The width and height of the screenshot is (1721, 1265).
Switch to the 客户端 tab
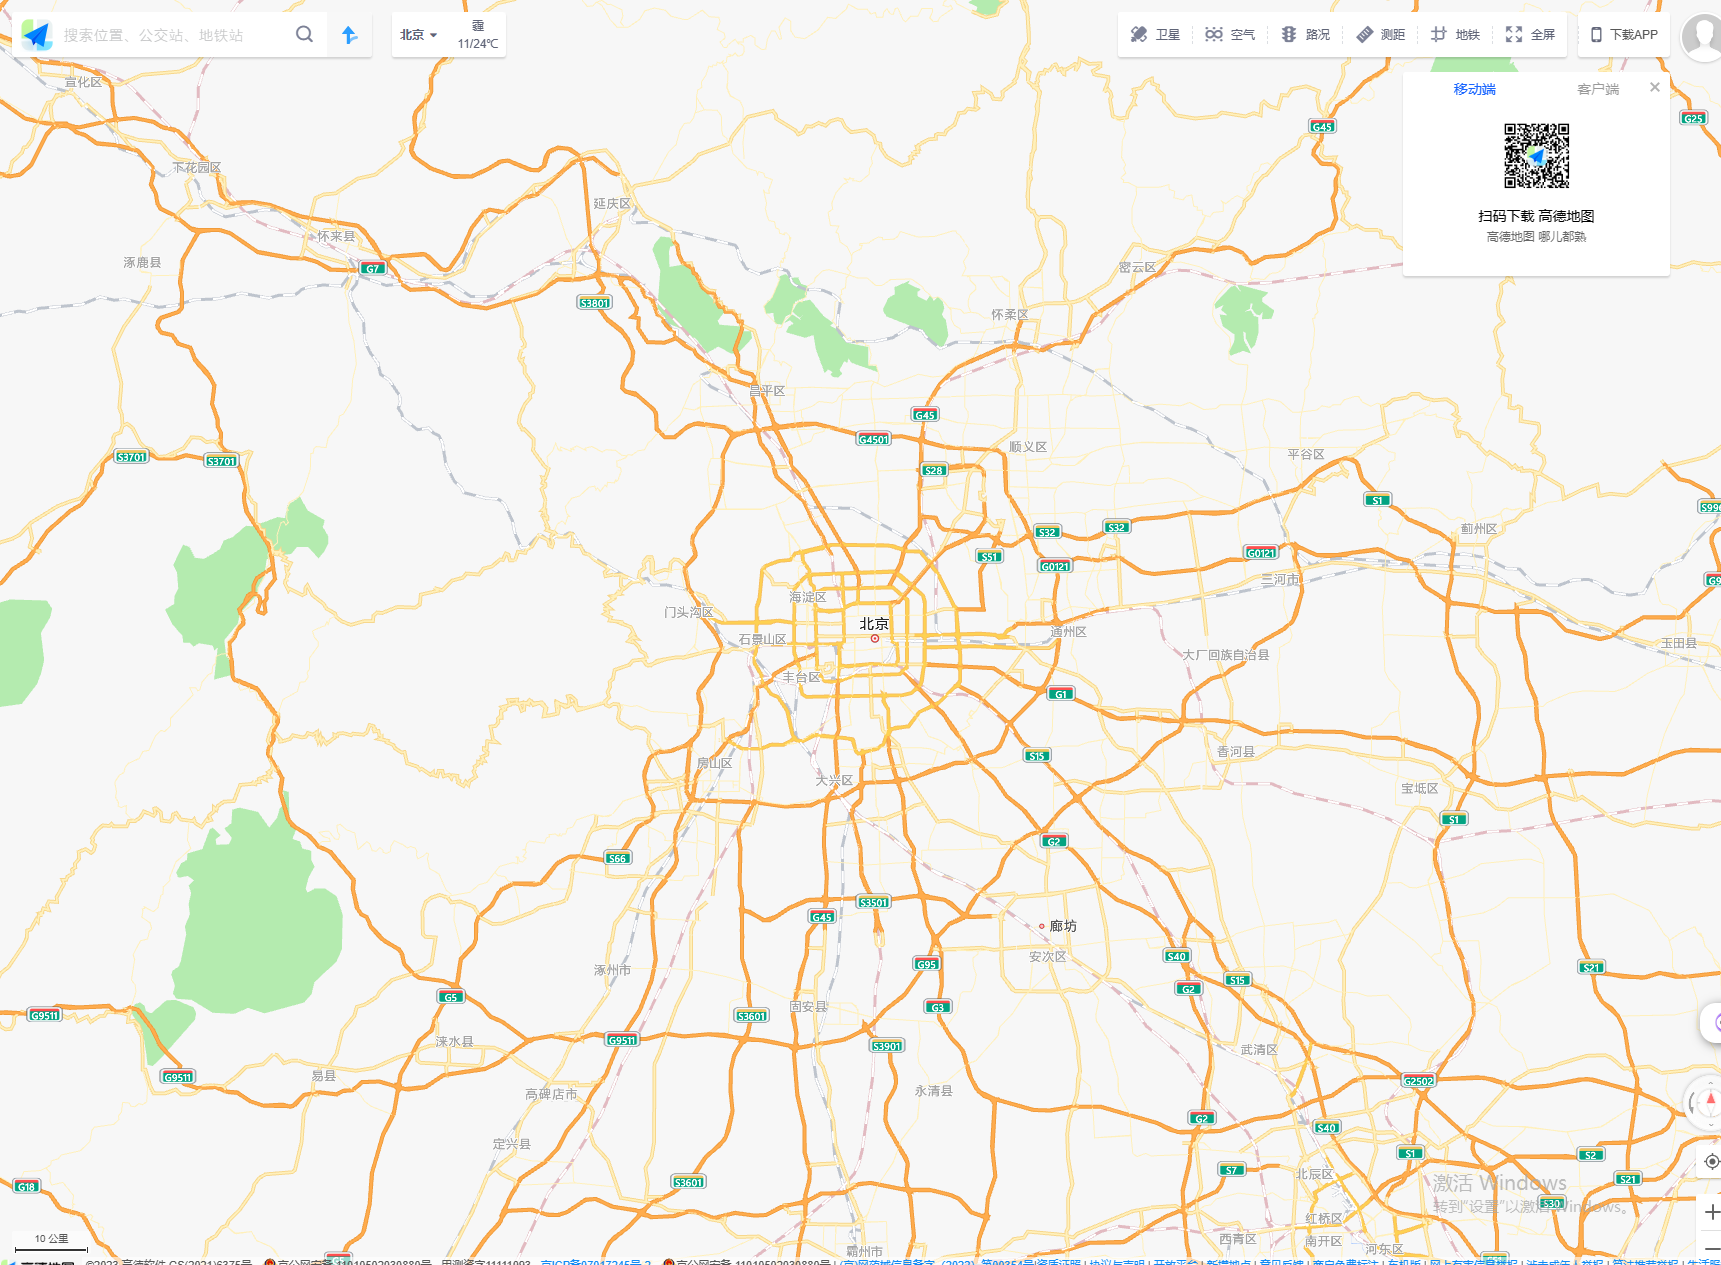pos(1598,89)
